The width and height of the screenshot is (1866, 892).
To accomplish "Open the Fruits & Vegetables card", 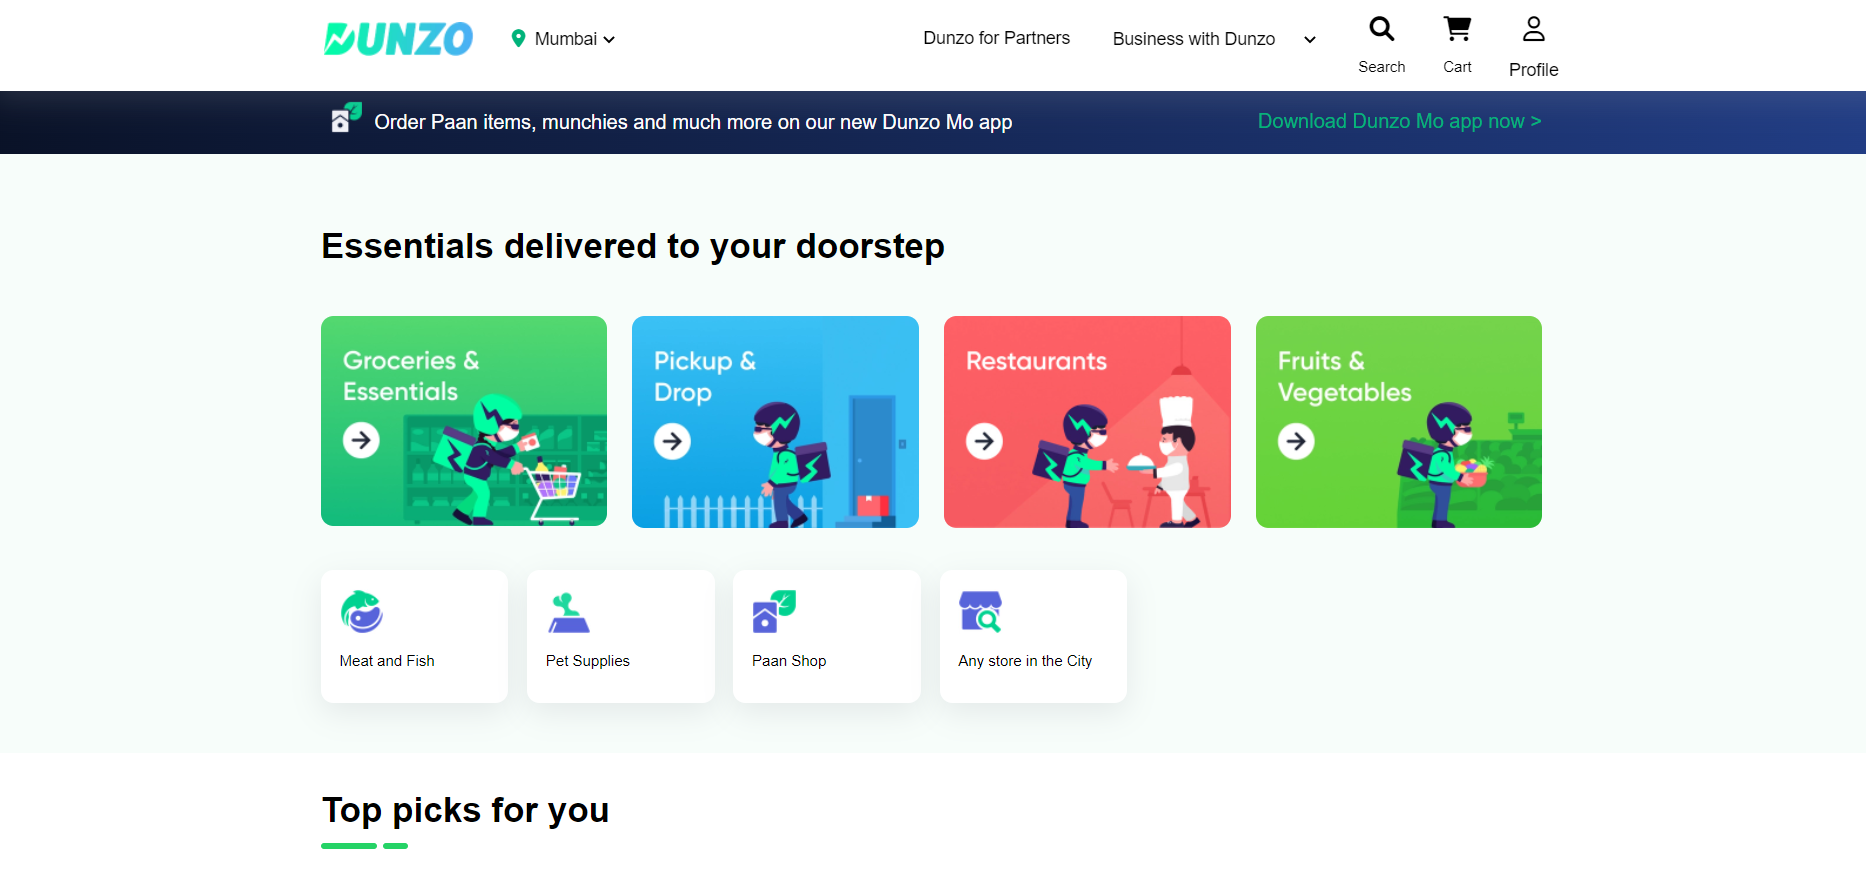I will coord(1398,422).
